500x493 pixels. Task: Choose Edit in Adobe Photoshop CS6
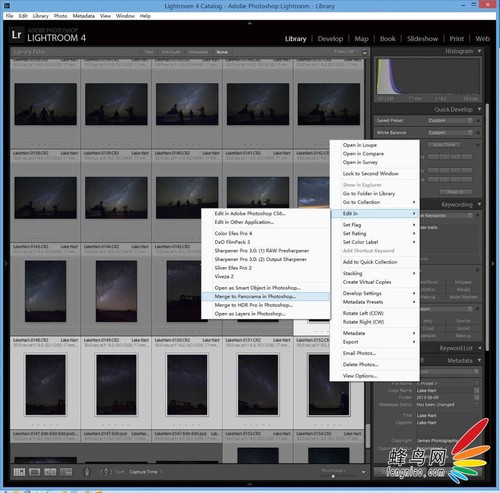tap(265, 213)
